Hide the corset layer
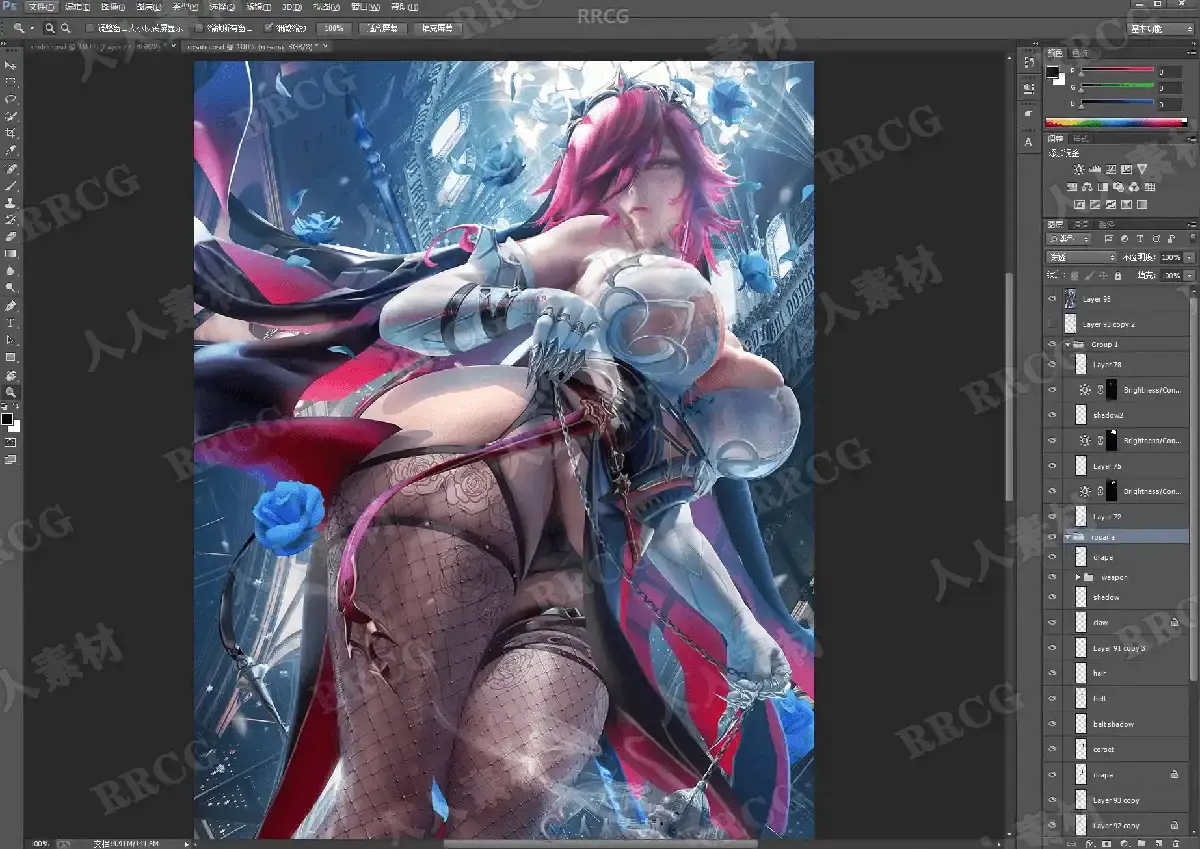Screen dimensions: 1200x849 [1052, 749]
